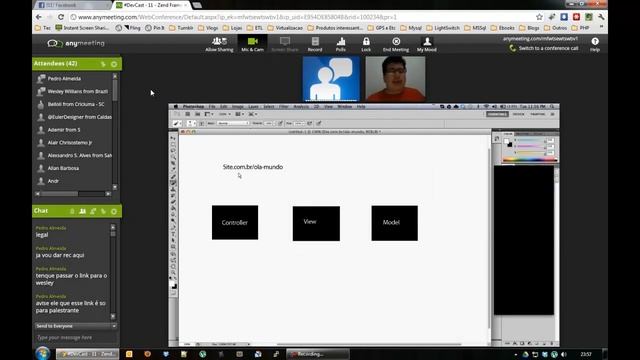Click Photoshop Essentials workspace button
Screen dimensions: 640x360
[497, 114]
